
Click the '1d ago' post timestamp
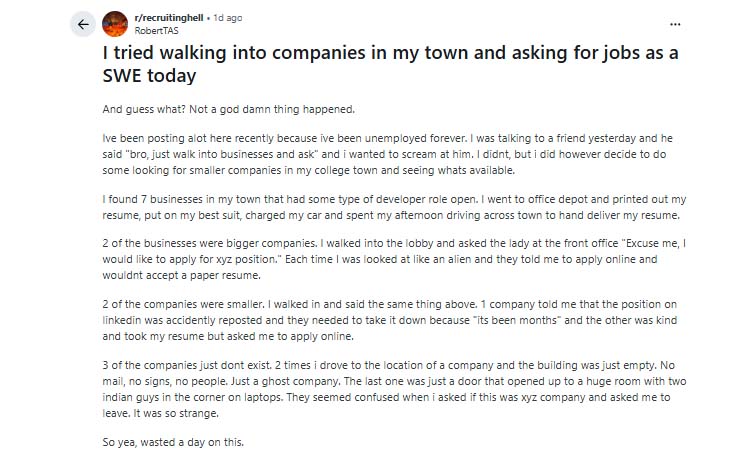click(227, 18)
